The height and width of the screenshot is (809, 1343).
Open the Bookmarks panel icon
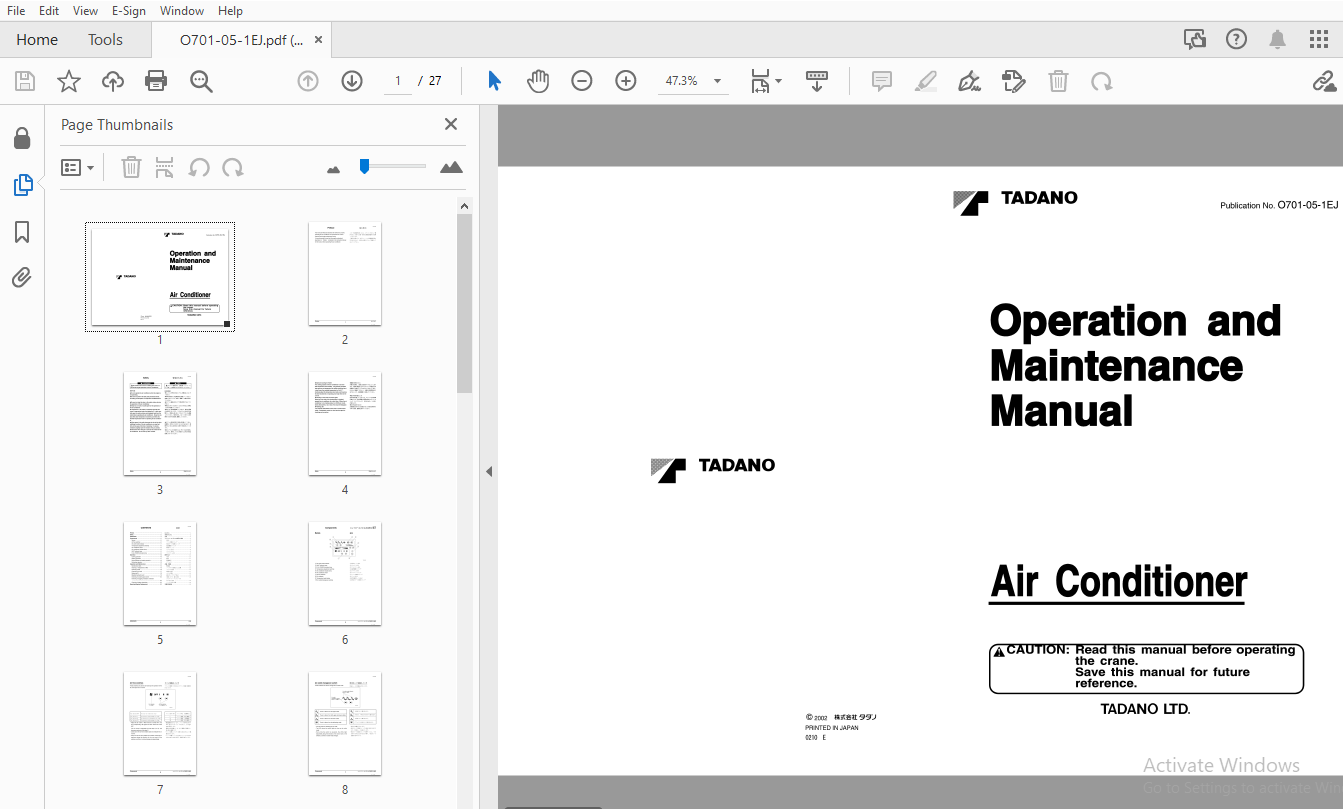click(x=22, y=232)
